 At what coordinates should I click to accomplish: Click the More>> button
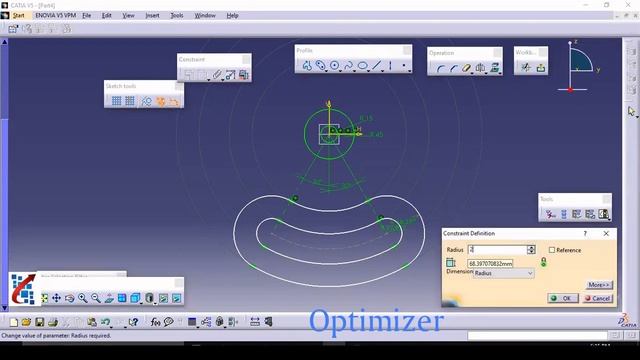point(599,284)
